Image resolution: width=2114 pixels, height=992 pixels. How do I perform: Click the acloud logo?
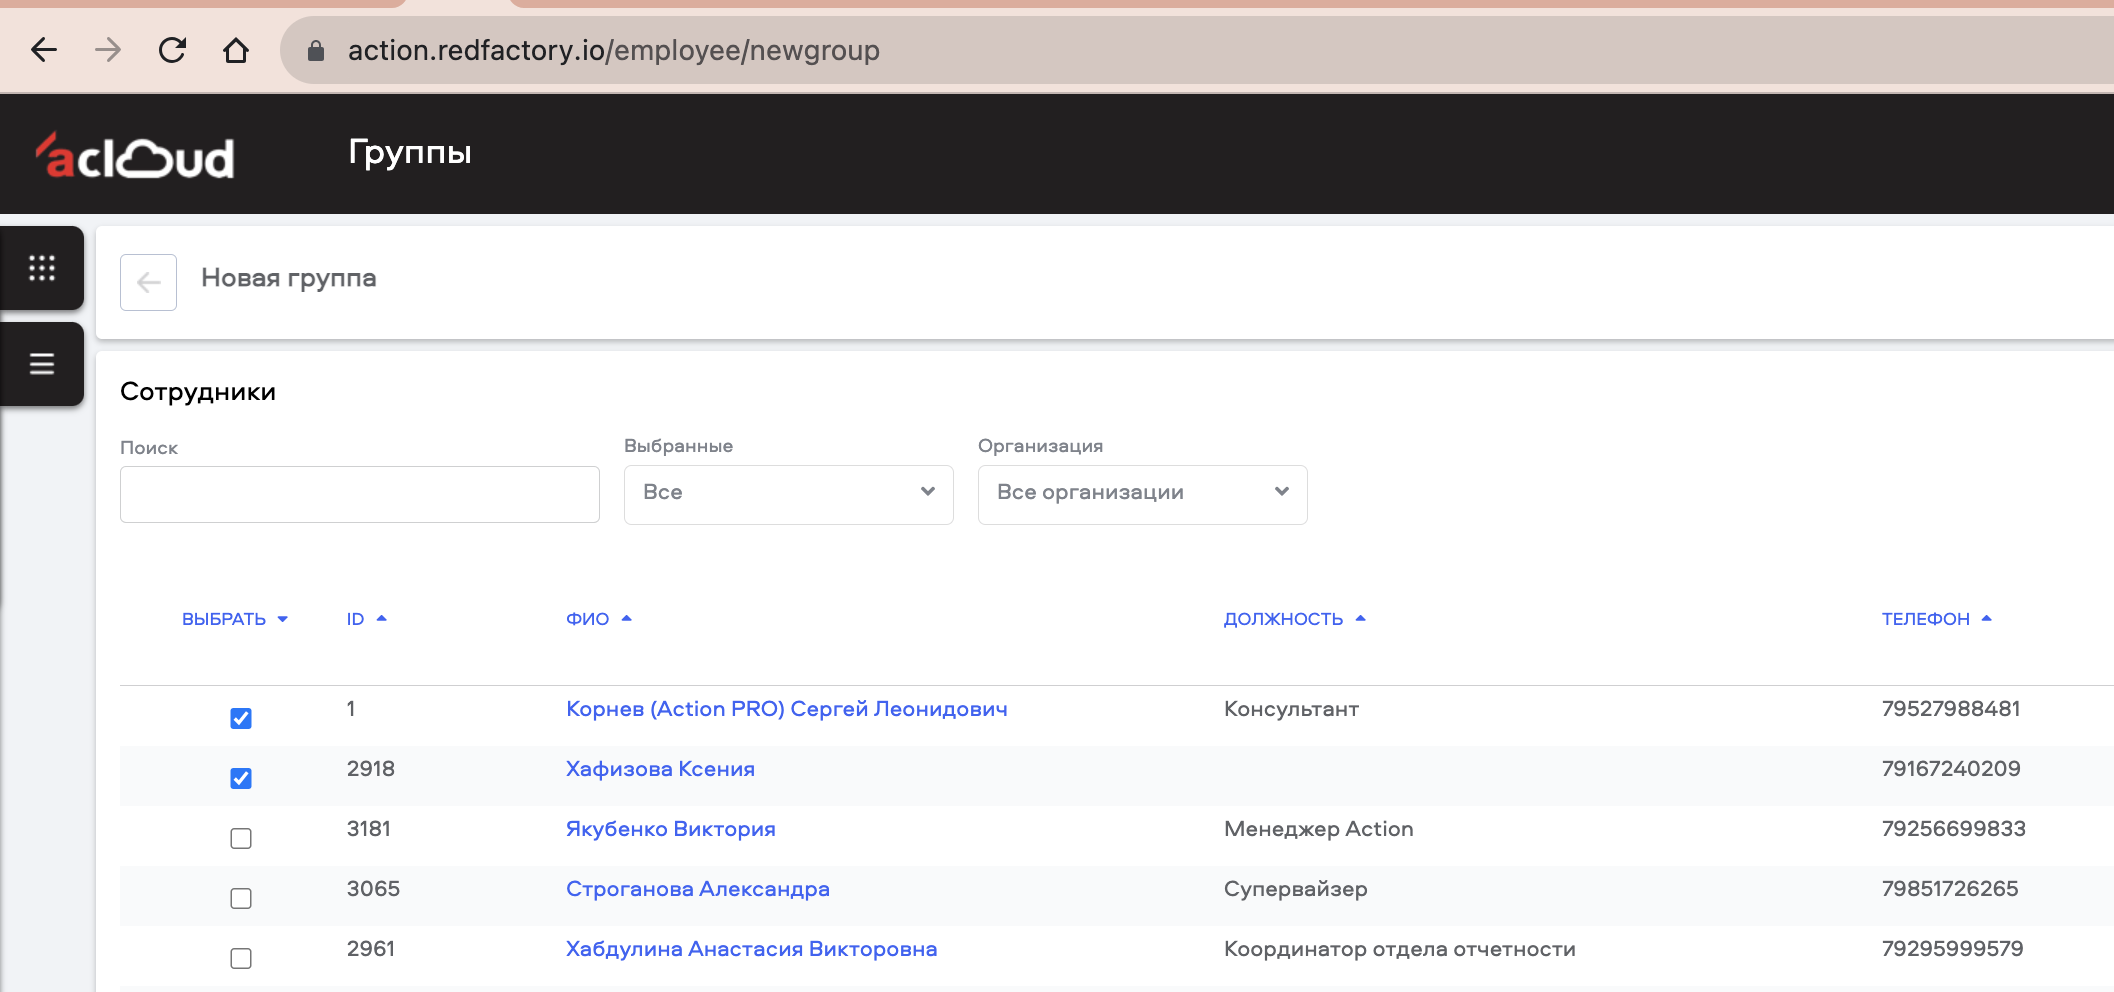coord(135,156)
